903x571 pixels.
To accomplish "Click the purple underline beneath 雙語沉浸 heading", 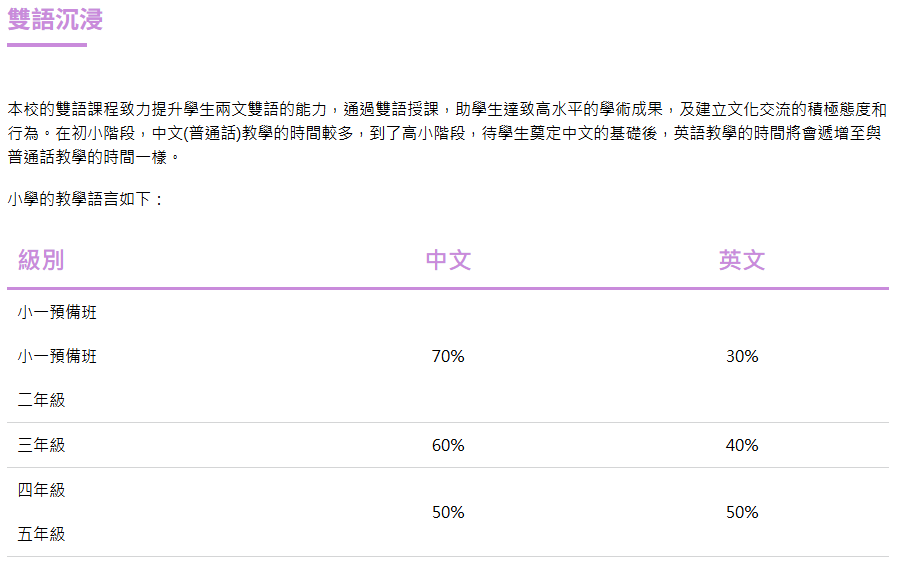I will [47, 45].
